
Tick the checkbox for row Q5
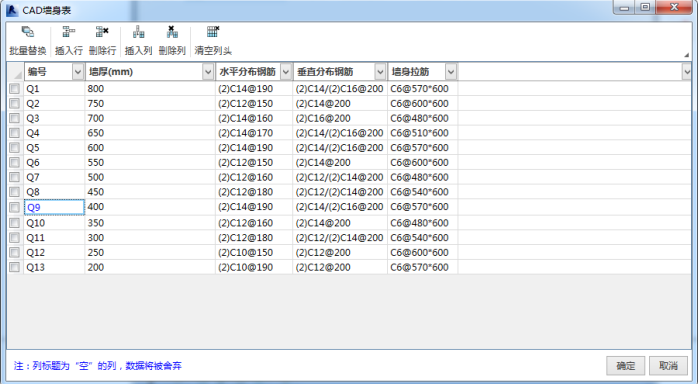pos(15,148)
